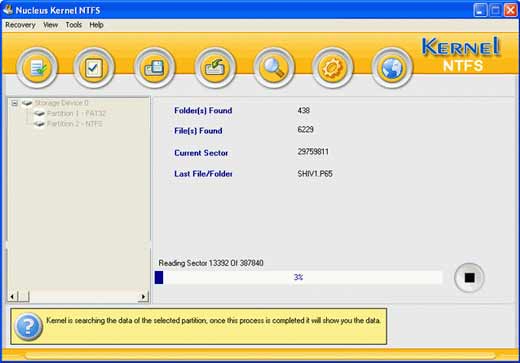Viewport: 520px width, 363px height.
Task: Open the gear settings icon
Action: (x=332, y=68)
